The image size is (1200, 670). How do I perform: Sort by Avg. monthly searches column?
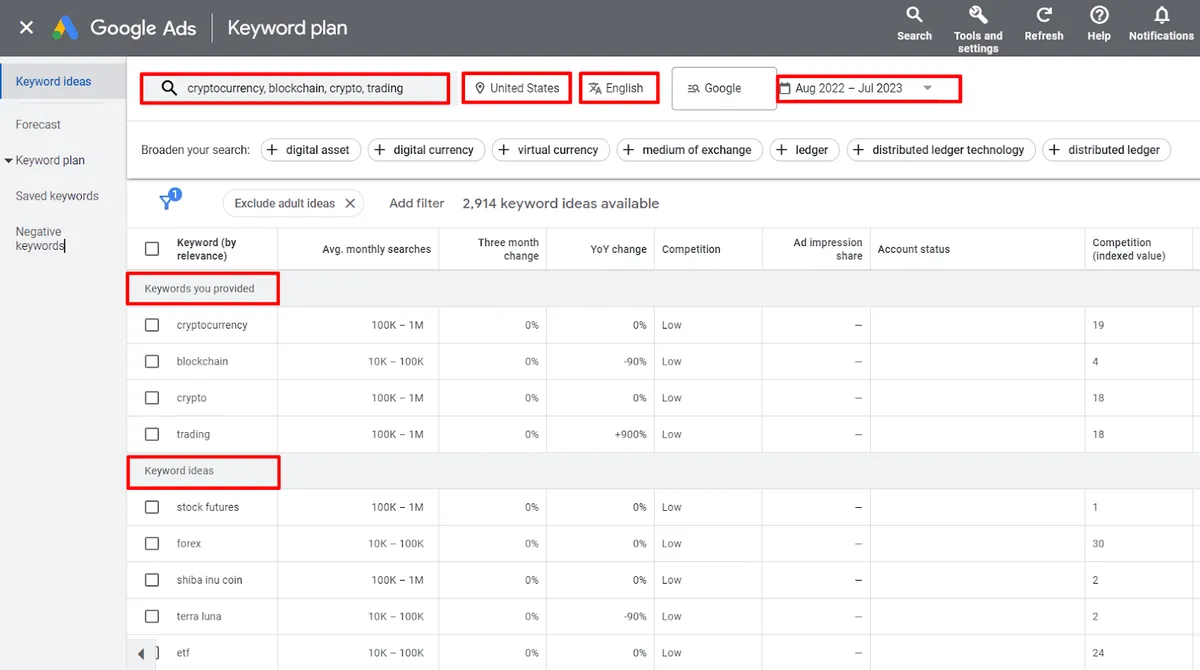(x=377, y=249)
